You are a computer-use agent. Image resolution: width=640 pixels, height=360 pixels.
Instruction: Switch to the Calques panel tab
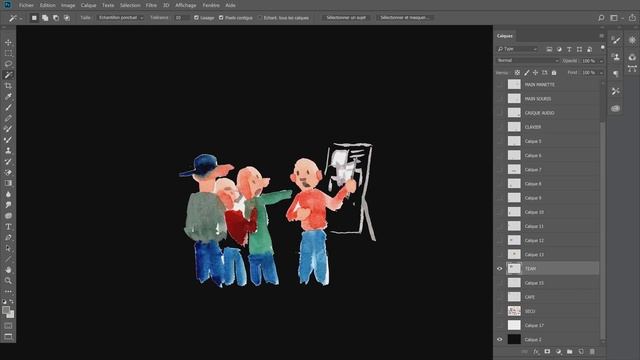[504, 36]
